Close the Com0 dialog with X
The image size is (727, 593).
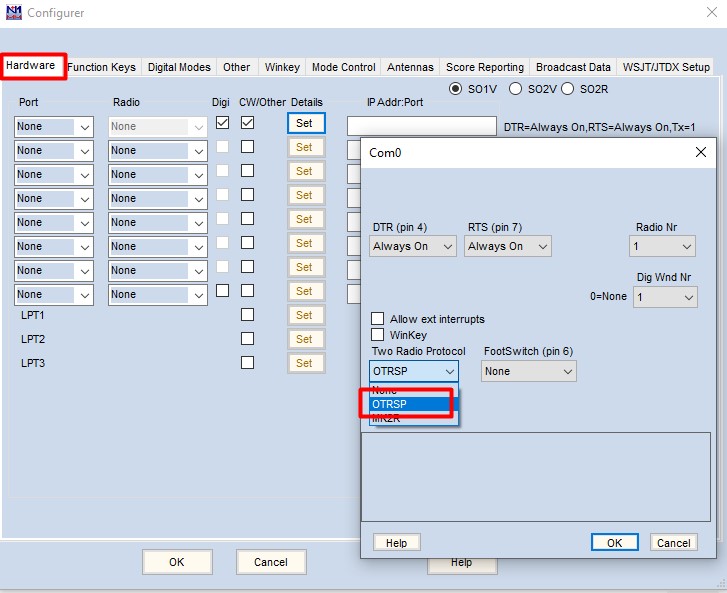point(700,152)
